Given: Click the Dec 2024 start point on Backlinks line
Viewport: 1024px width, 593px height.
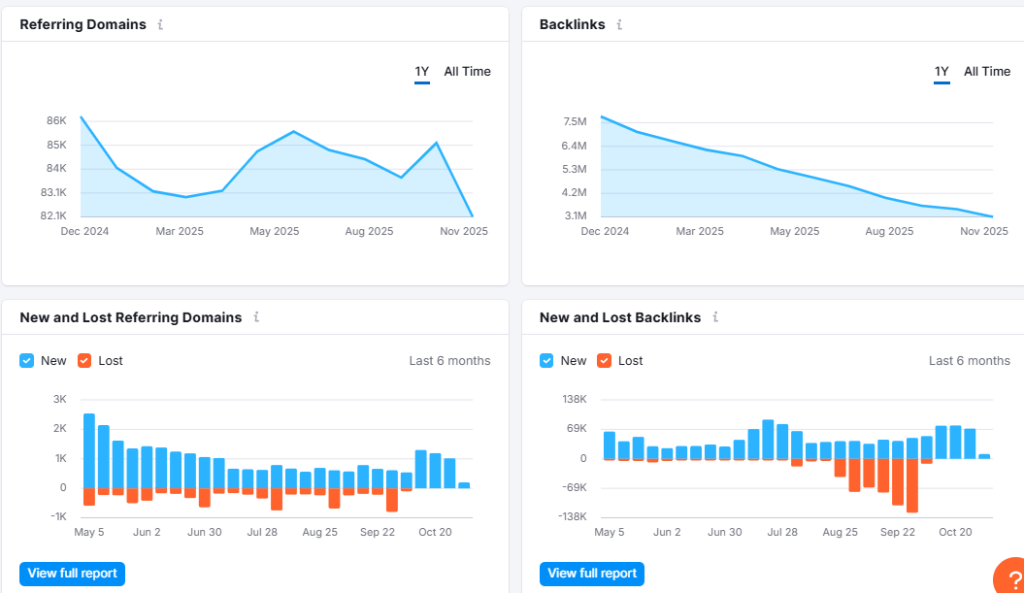Looking at the screenshot, I should coord(601,117).
